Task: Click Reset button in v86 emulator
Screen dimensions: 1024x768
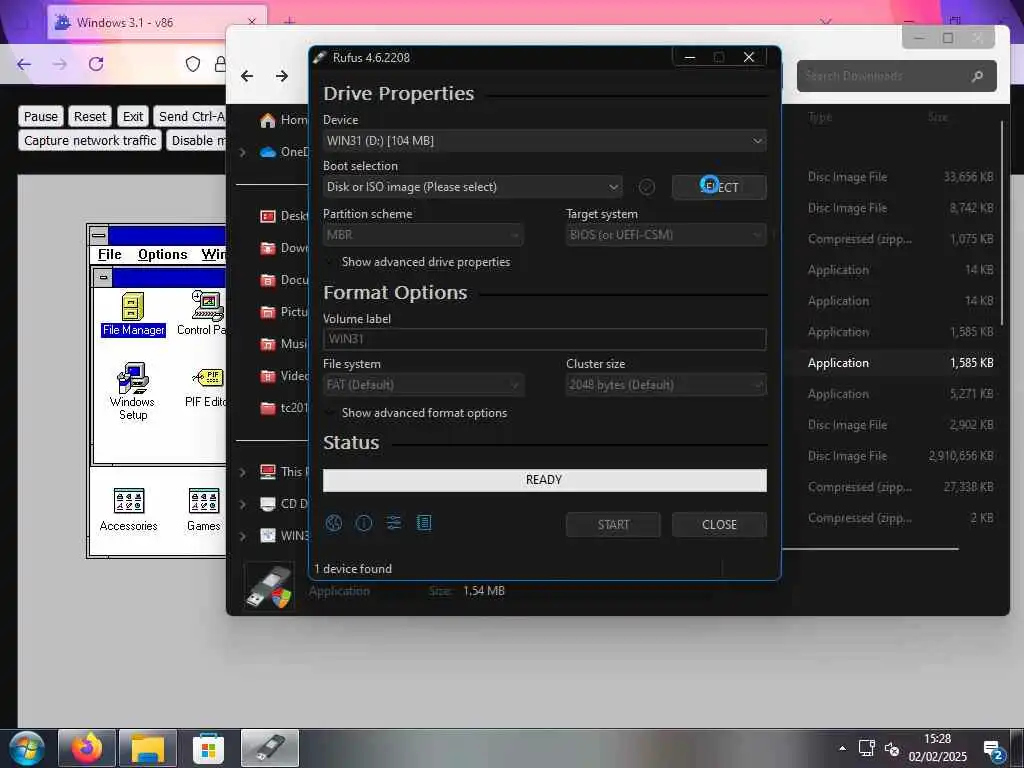Action: pyautogui.click(x=90, y=117)
